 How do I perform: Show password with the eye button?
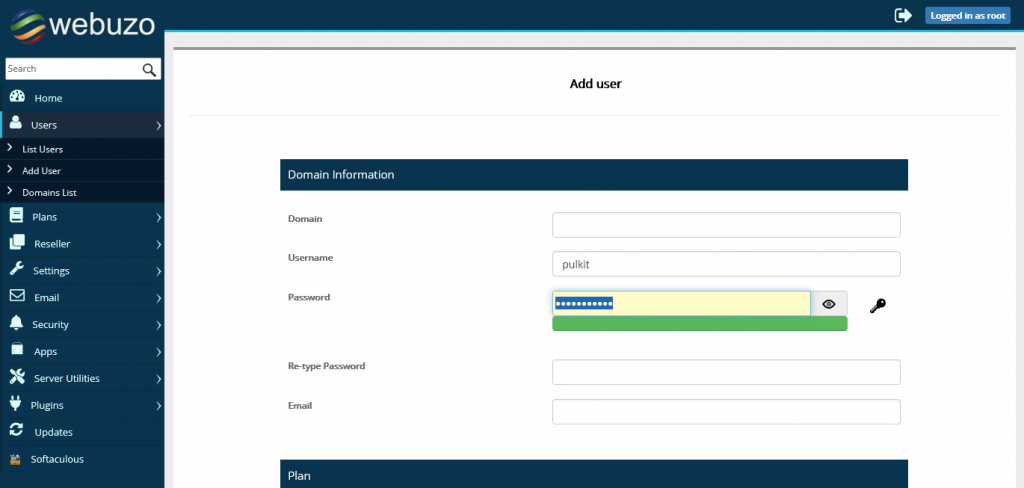click(x=829, y=304)
